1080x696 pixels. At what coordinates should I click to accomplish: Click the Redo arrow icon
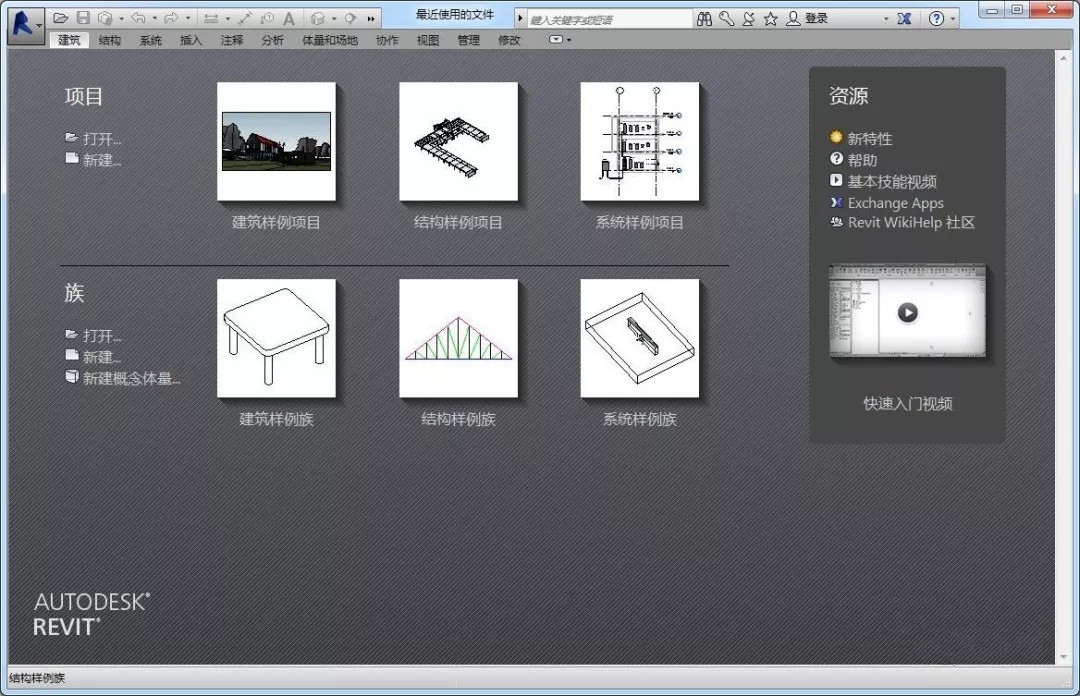[x=172, y=18]
